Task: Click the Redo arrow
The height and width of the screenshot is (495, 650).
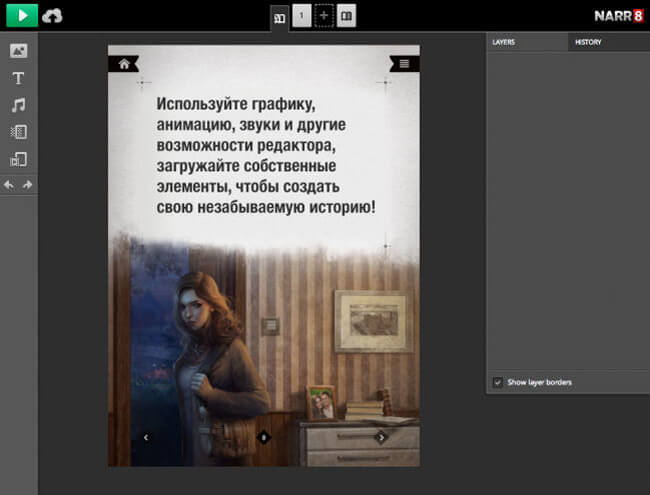Action: click(27, 184)
